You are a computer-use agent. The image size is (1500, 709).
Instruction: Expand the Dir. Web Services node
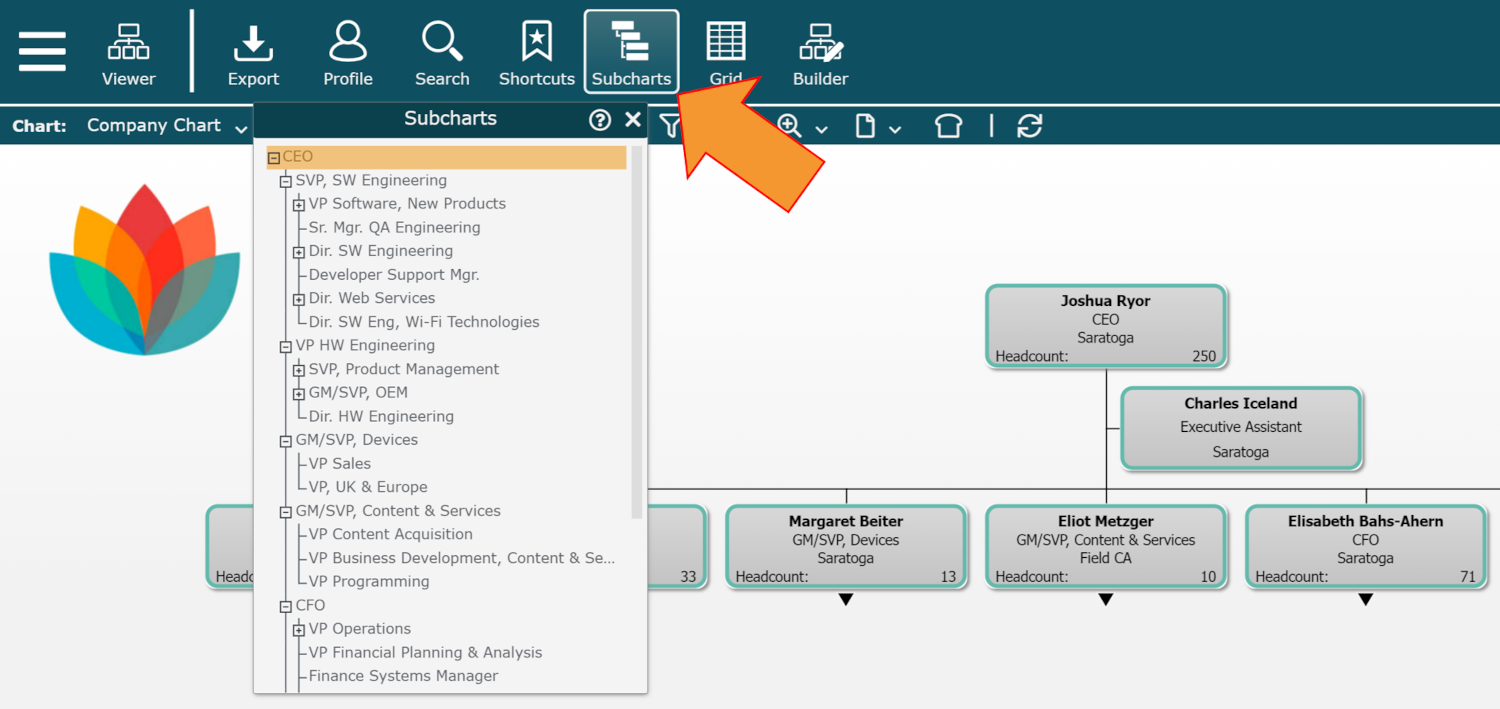click(x=299, y=300)
